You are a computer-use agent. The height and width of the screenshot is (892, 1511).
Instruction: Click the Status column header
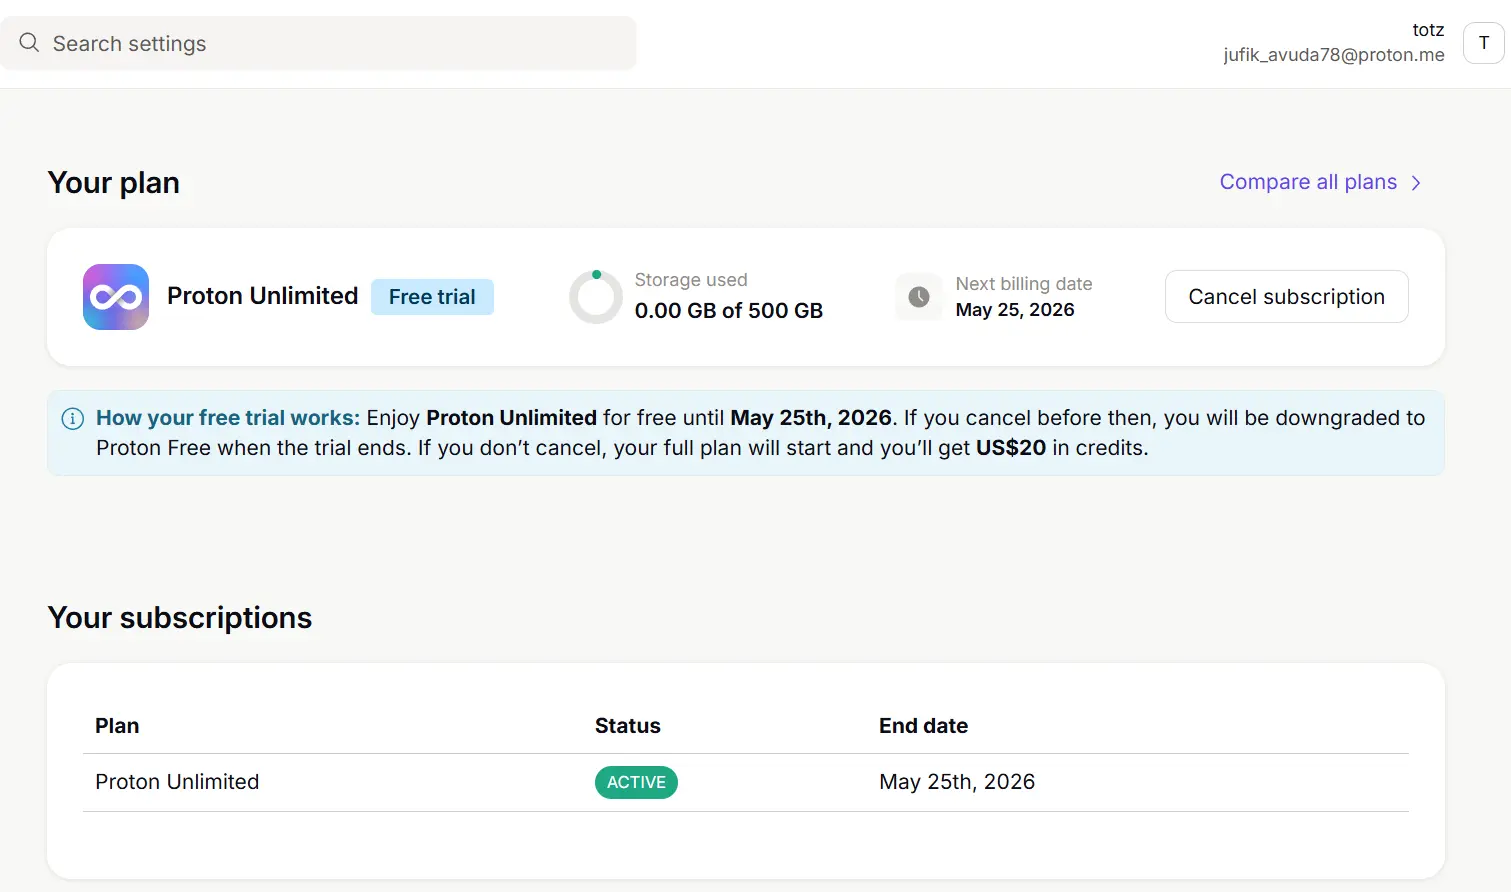[x=628, y=726]
